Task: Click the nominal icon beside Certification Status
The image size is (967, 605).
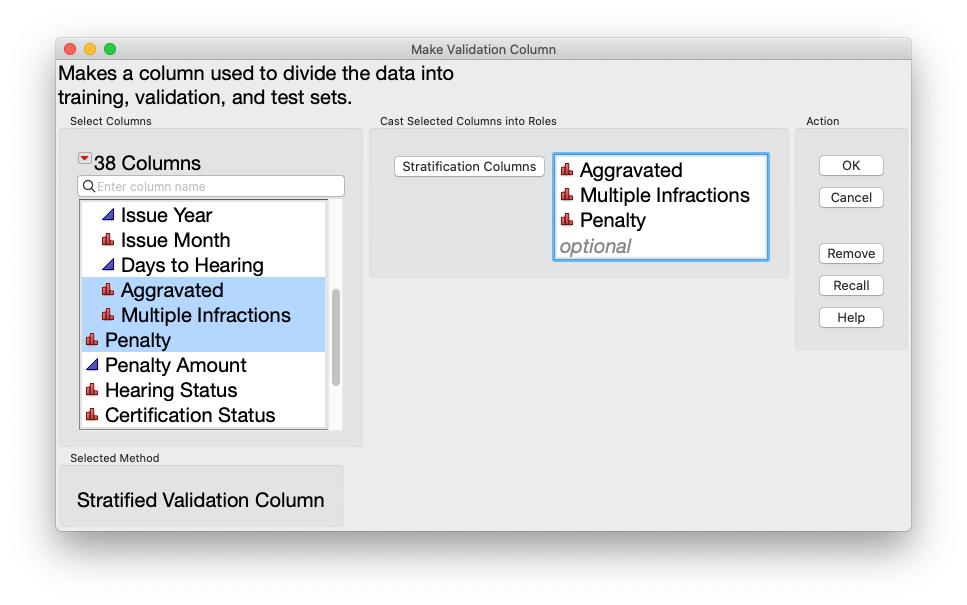Action: (93, 415)
